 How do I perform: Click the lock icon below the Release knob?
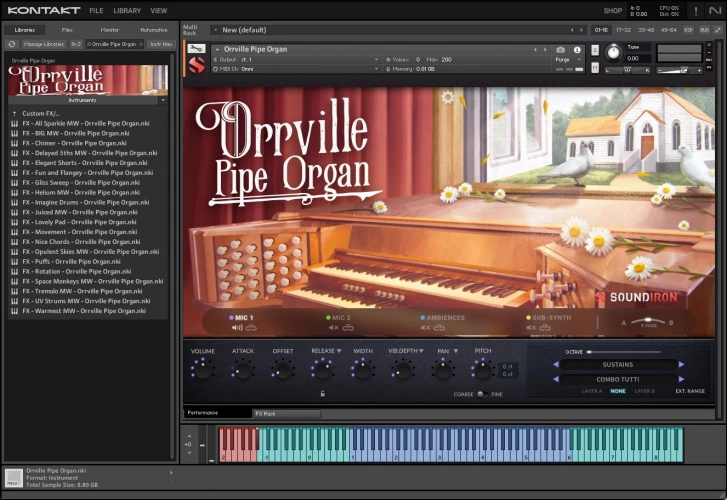[x=322, y=393]
